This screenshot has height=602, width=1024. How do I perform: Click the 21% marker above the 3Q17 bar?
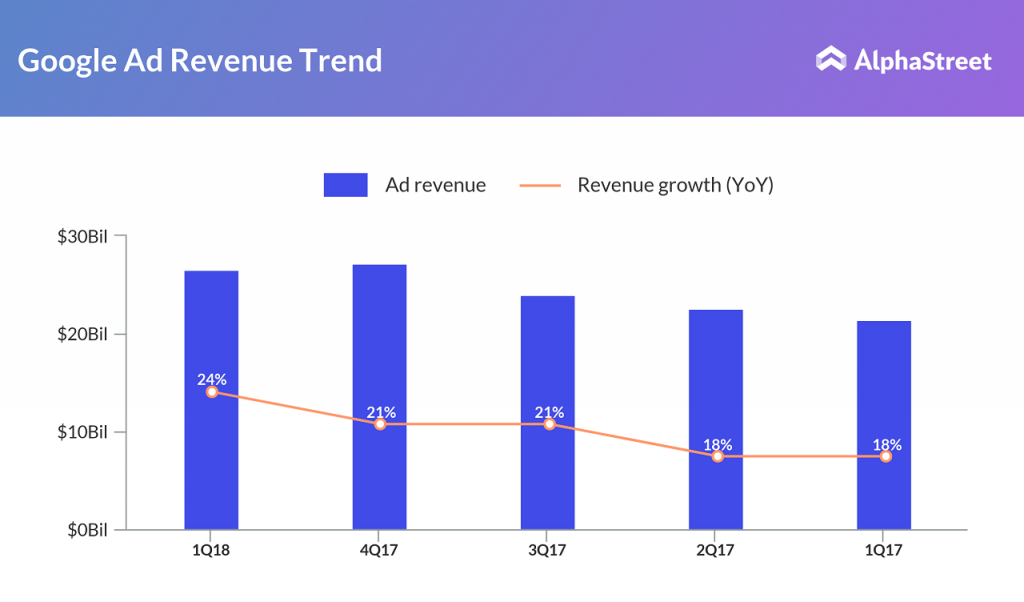pos(548,425)
